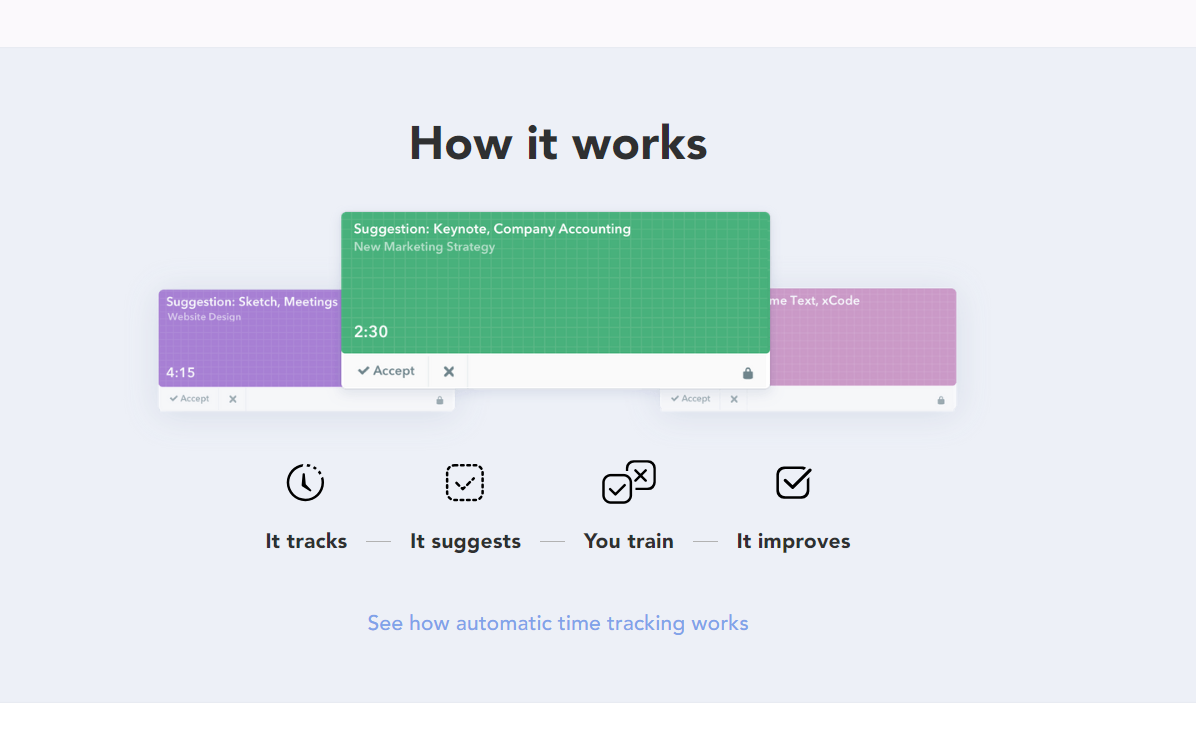Click the clock icon above It tracks
The width and height of the screenshot is (1196, 746).
pos(305,482)
